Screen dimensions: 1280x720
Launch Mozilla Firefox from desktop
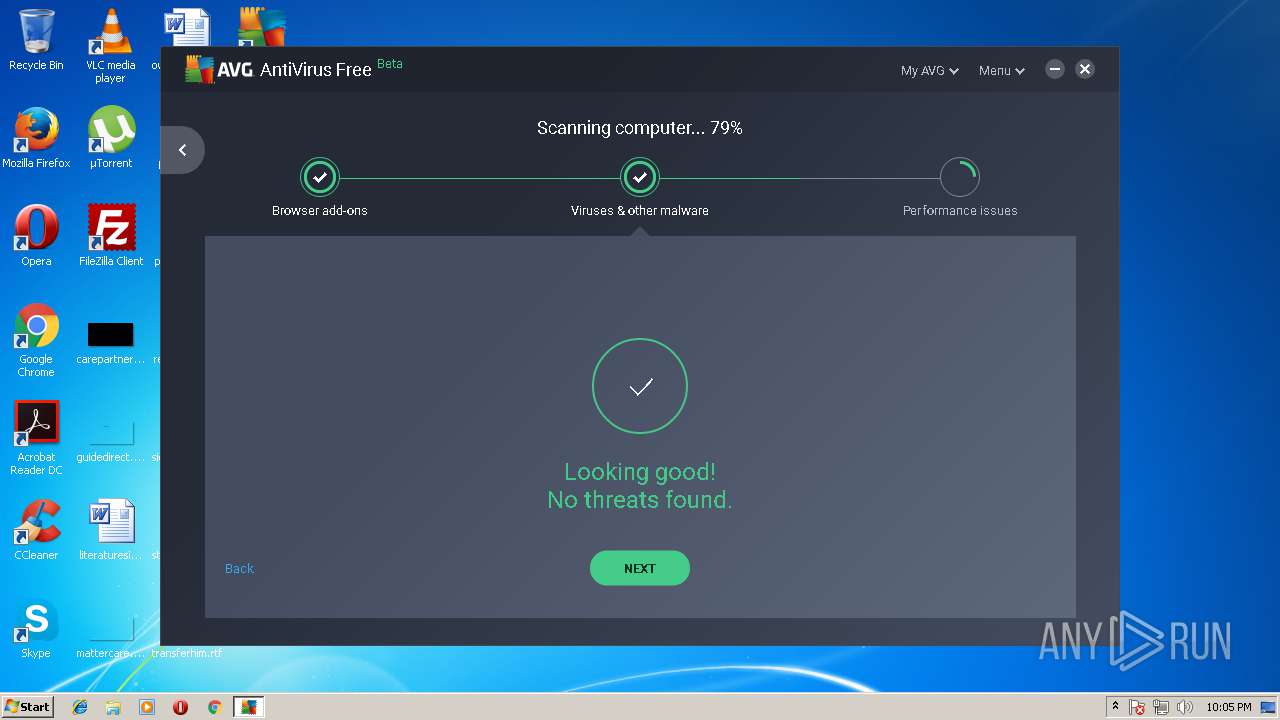[36, 138]
